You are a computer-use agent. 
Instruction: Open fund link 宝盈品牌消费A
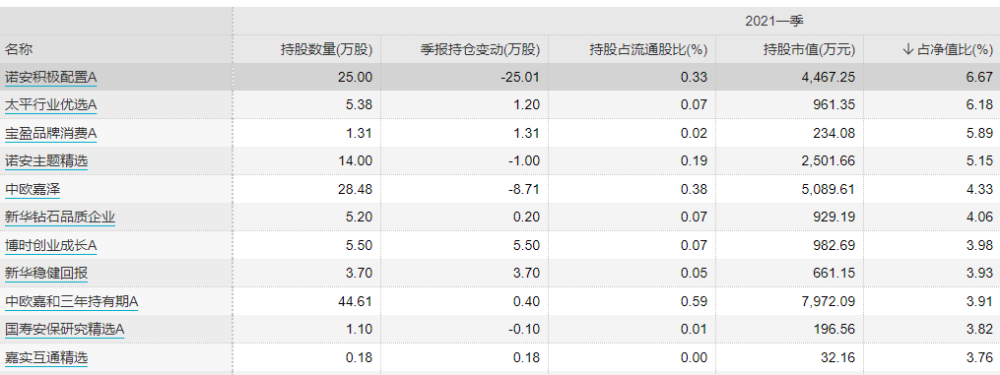50,133
